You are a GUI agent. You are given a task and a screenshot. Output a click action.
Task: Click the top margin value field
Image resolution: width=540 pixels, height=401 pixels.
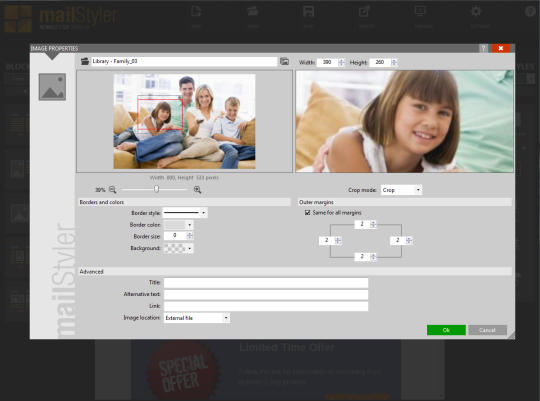(x=362, y=225)
